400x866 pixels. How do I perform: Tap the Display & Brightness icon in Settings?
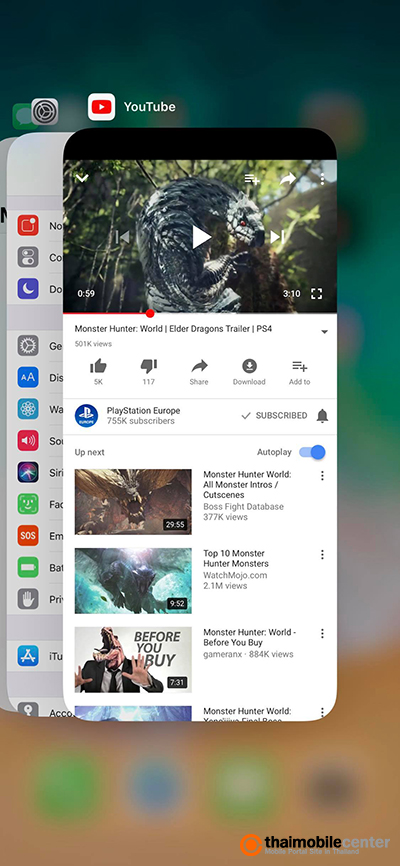[x=28, y=377]
